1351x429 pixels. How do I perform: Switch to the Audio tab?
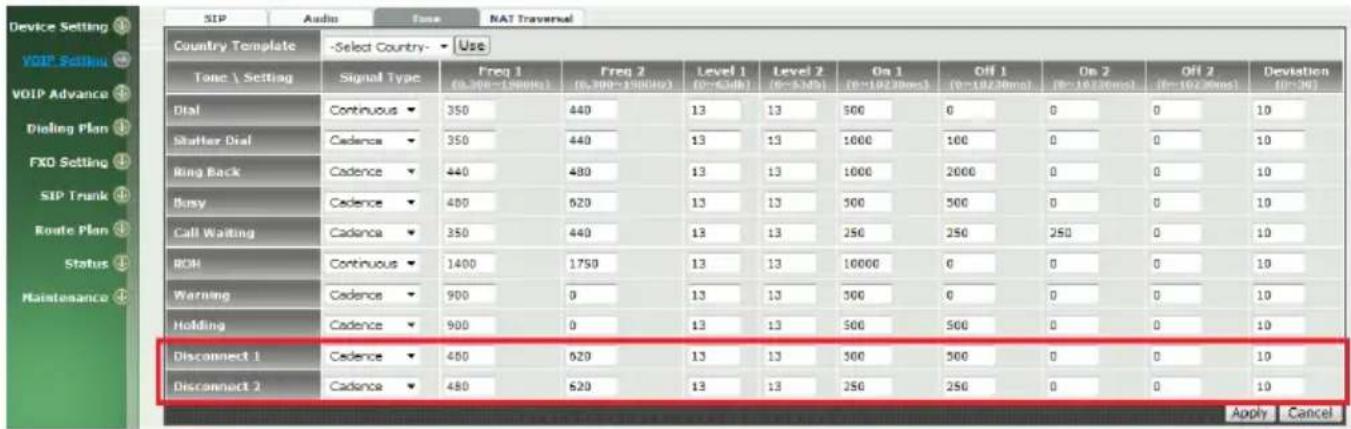pyautogui.click(x=322, y=17)
